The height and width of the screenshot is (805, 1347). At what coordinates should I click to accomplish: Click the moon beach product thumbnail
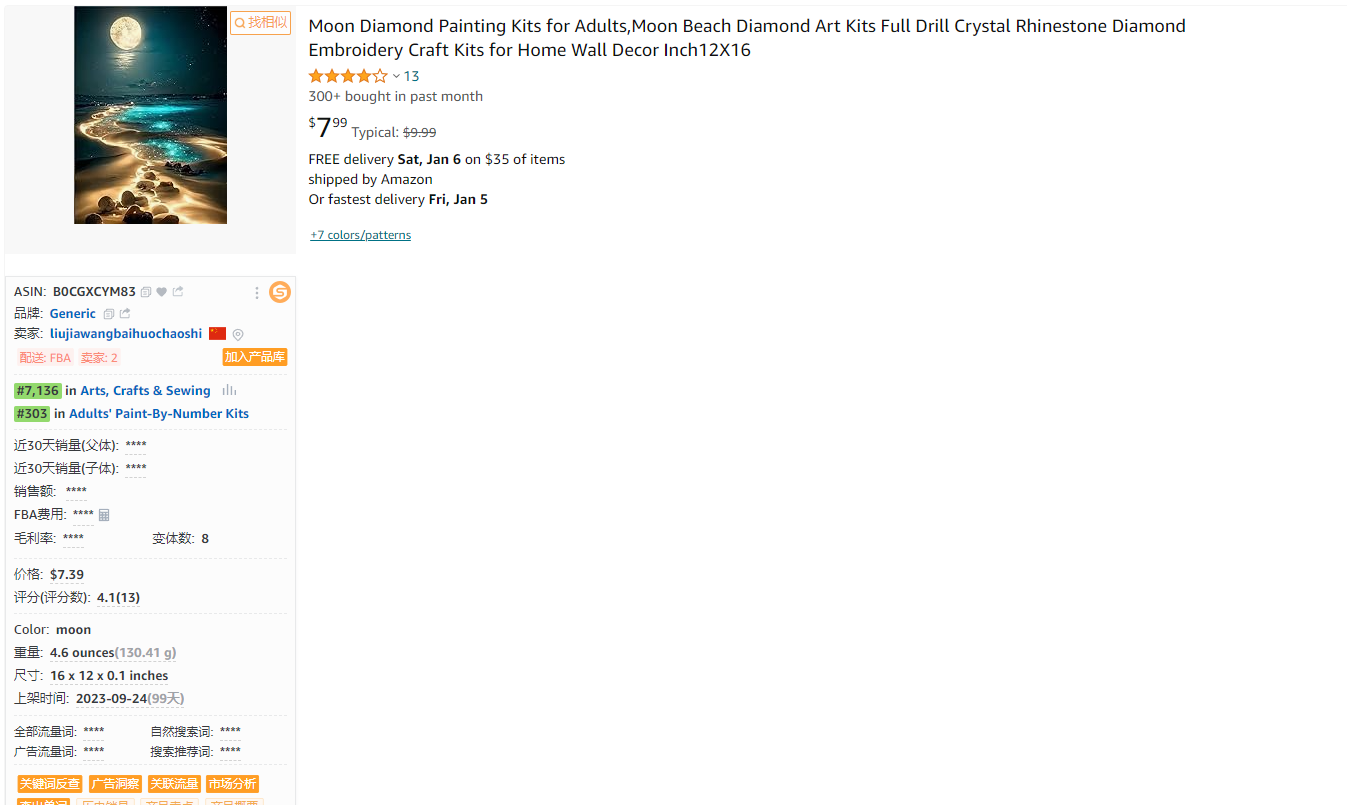coord(150,115)
